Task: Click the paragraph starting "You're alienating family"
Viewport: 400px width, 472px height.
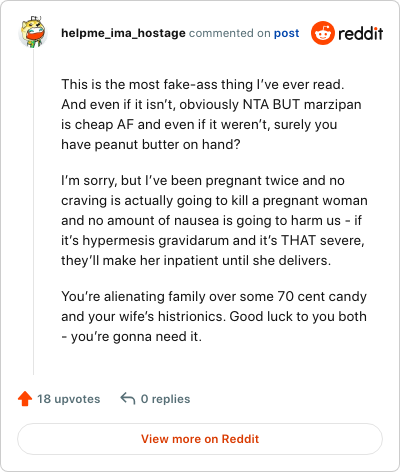Action: tap(214, 316)
